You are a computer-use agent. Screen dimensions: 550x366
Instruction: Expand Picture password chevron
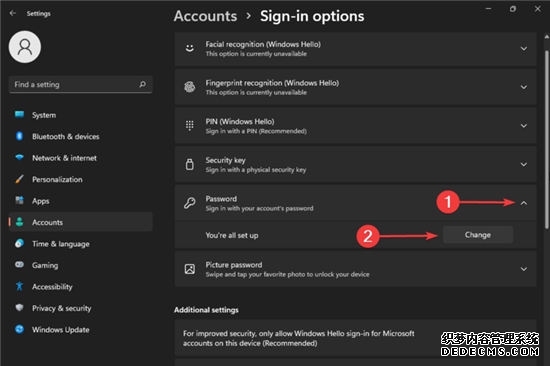[x=524, y=269]
